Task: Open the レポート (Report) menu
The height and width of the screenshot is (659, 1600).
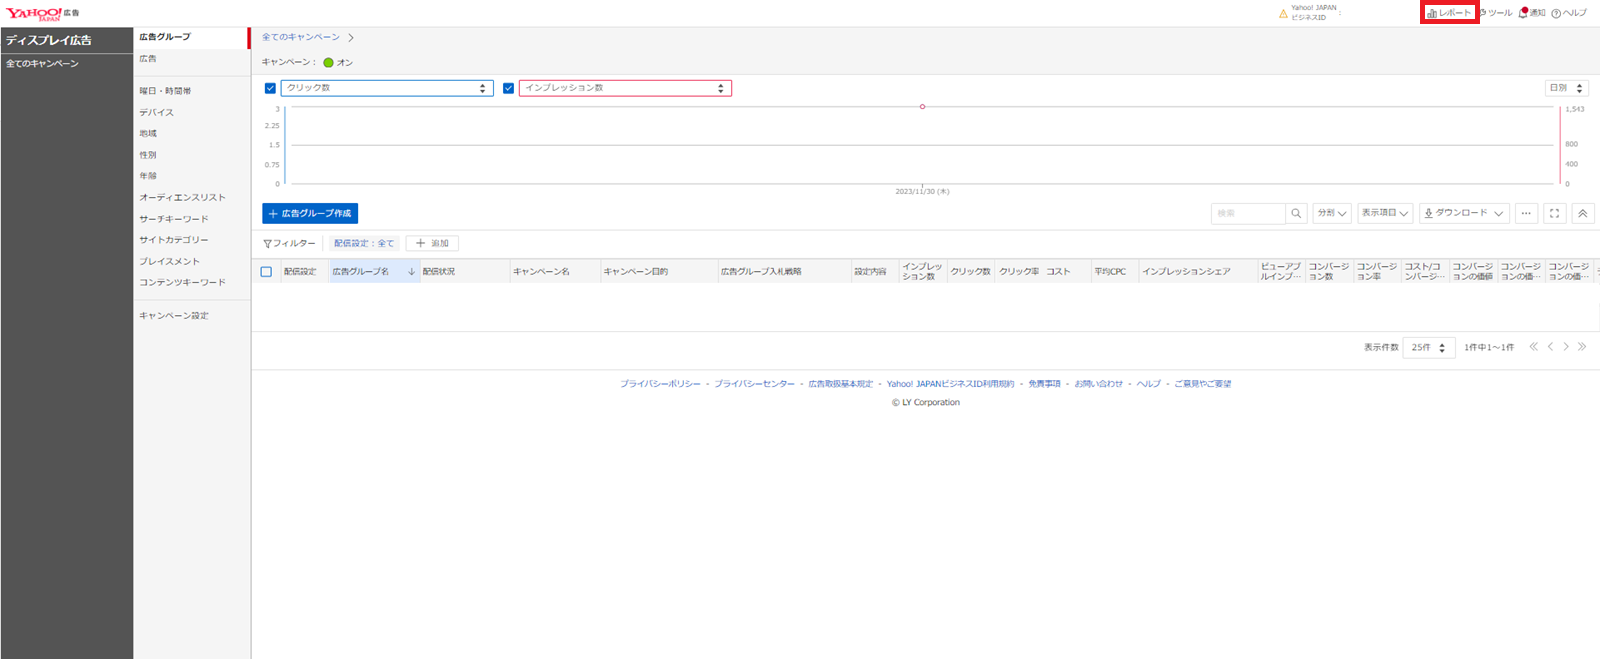Action: 1449,13
